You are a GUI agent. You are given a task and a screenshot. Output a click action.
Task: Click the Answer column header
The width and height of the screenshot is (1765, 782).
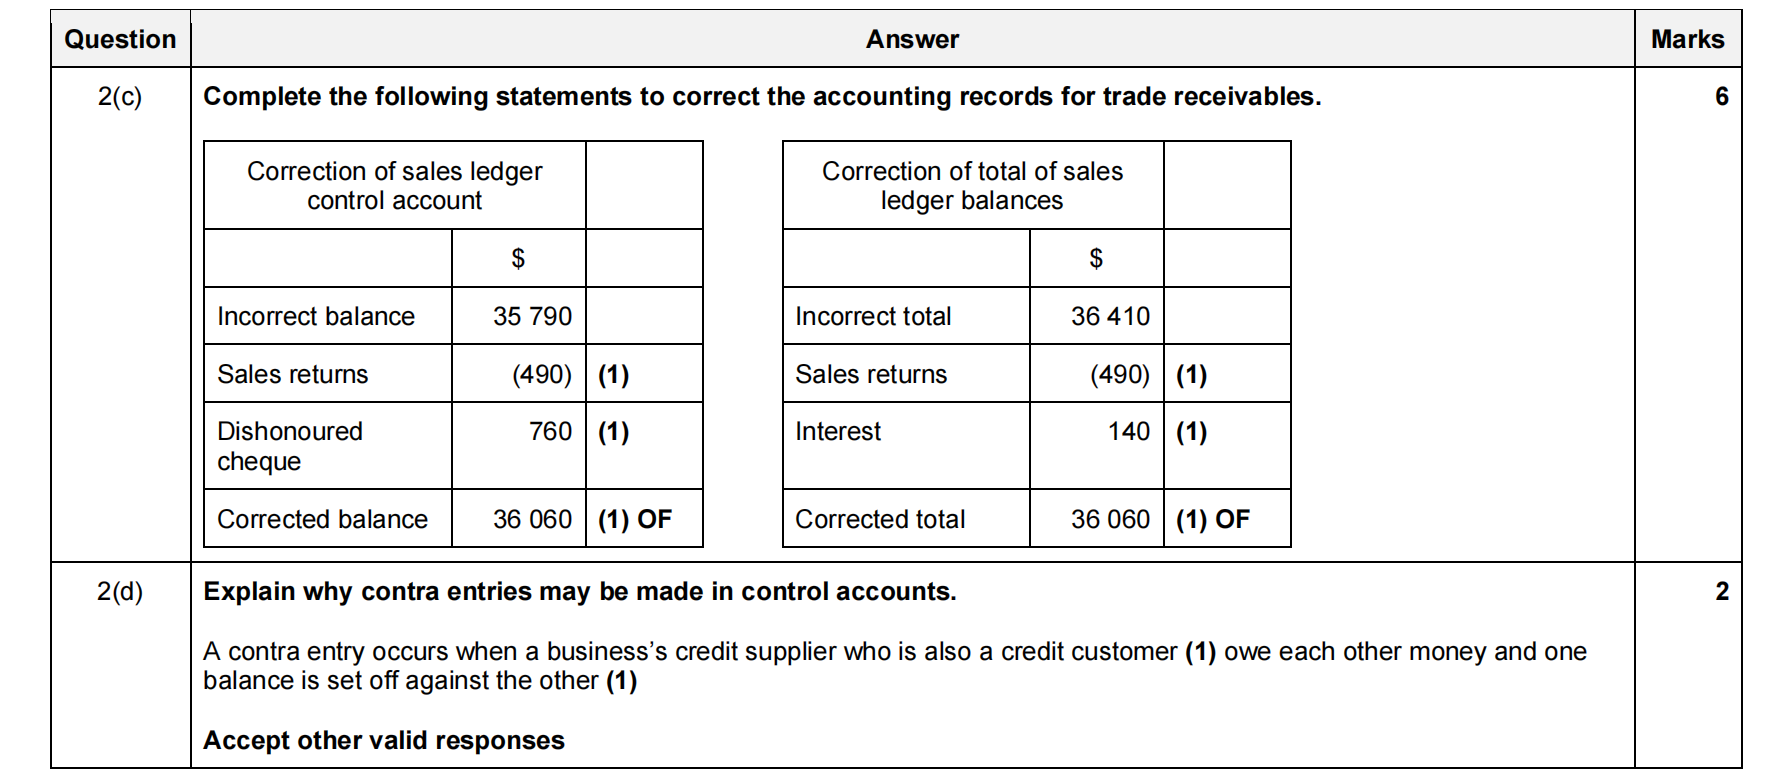coord(912,40)
